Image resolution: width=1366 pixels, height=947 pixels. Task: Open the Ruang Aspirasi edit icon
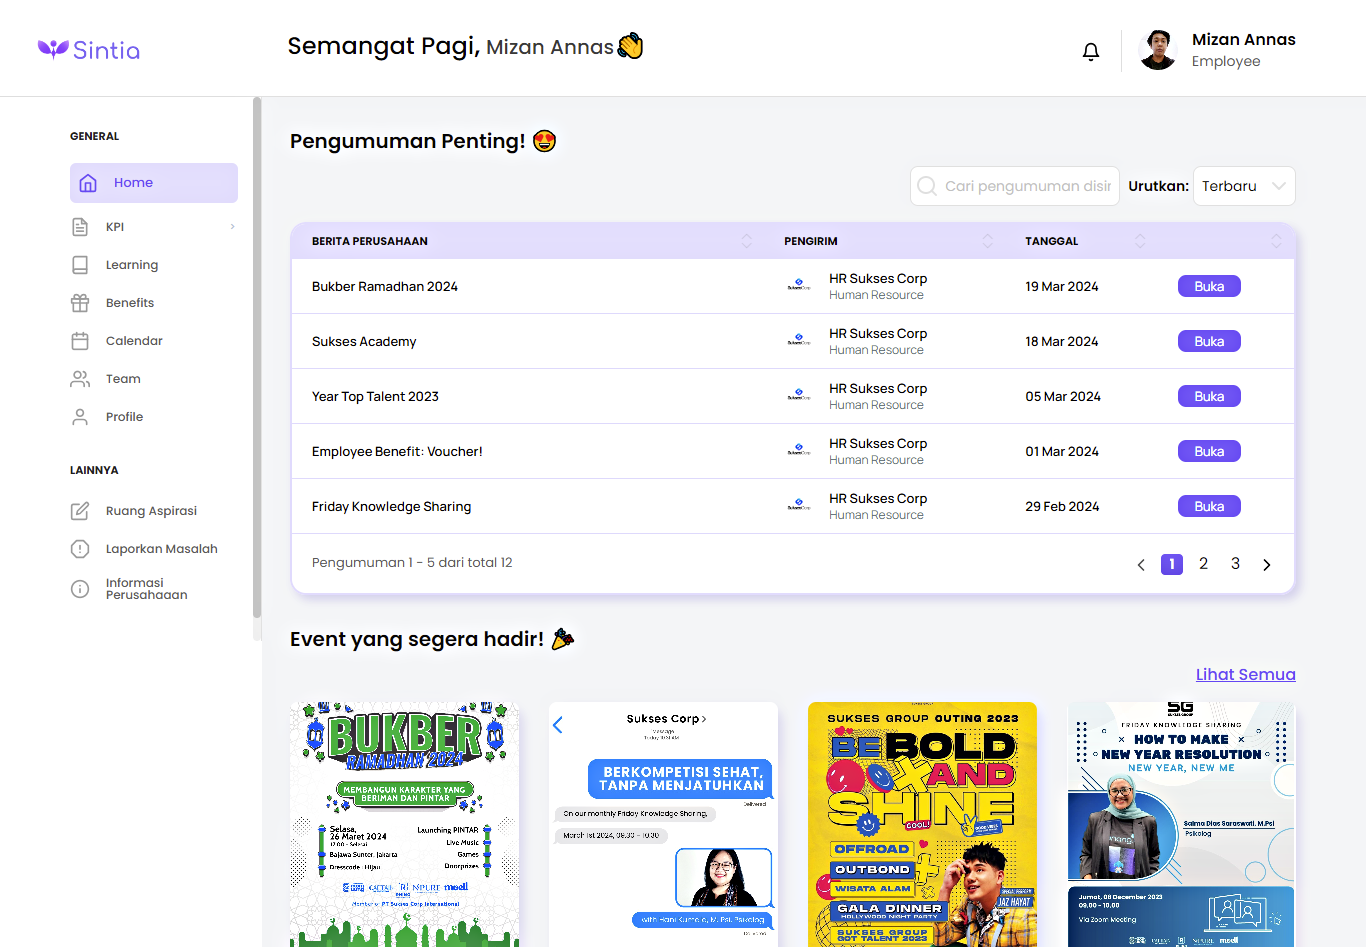80,511
